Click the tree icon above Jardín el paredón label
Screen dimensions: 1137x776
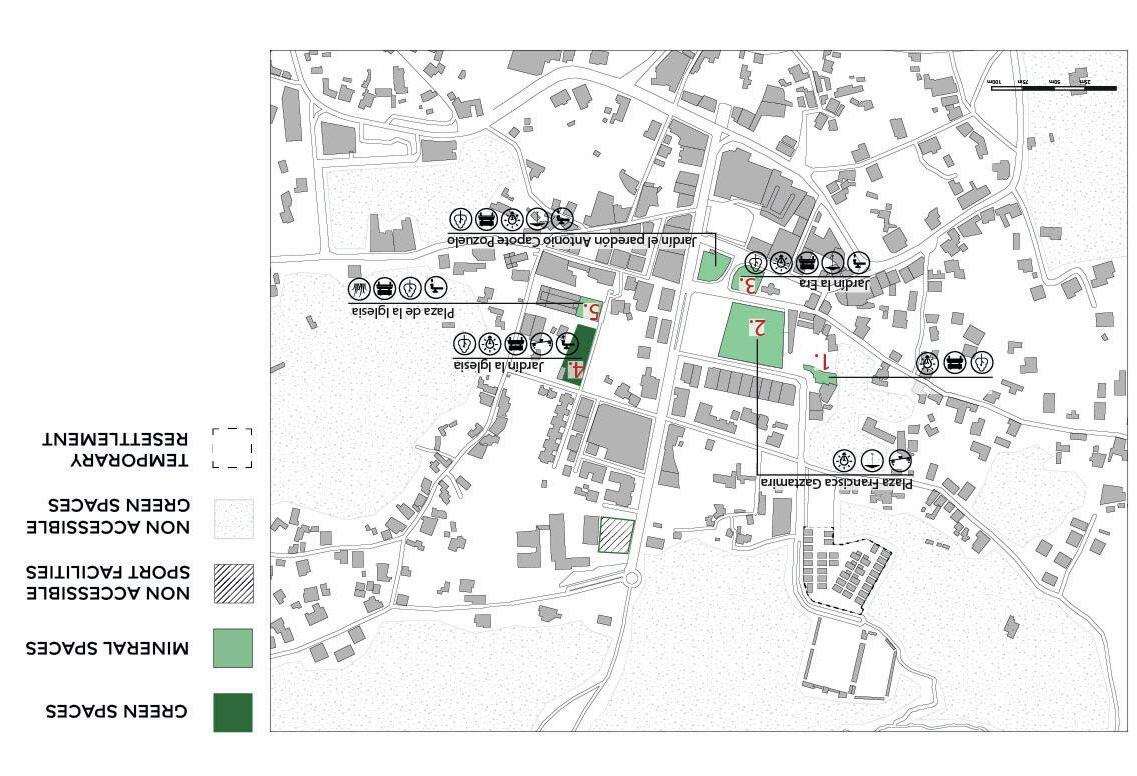point(460,218)
